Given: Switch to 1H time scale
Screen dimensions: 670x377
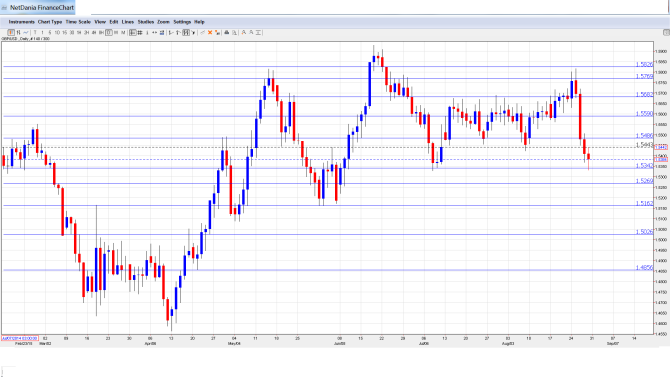Looking at the screenshot, I should (79, 32).
